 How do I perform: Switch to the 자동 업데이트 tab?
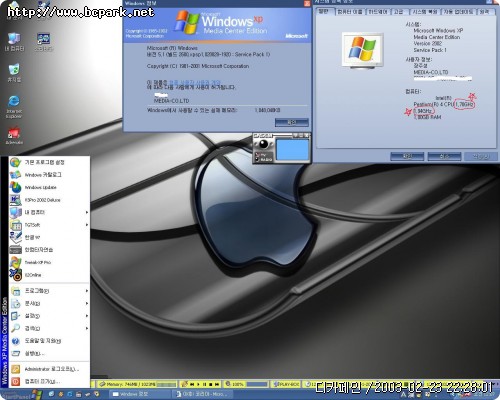click(458, 12)
